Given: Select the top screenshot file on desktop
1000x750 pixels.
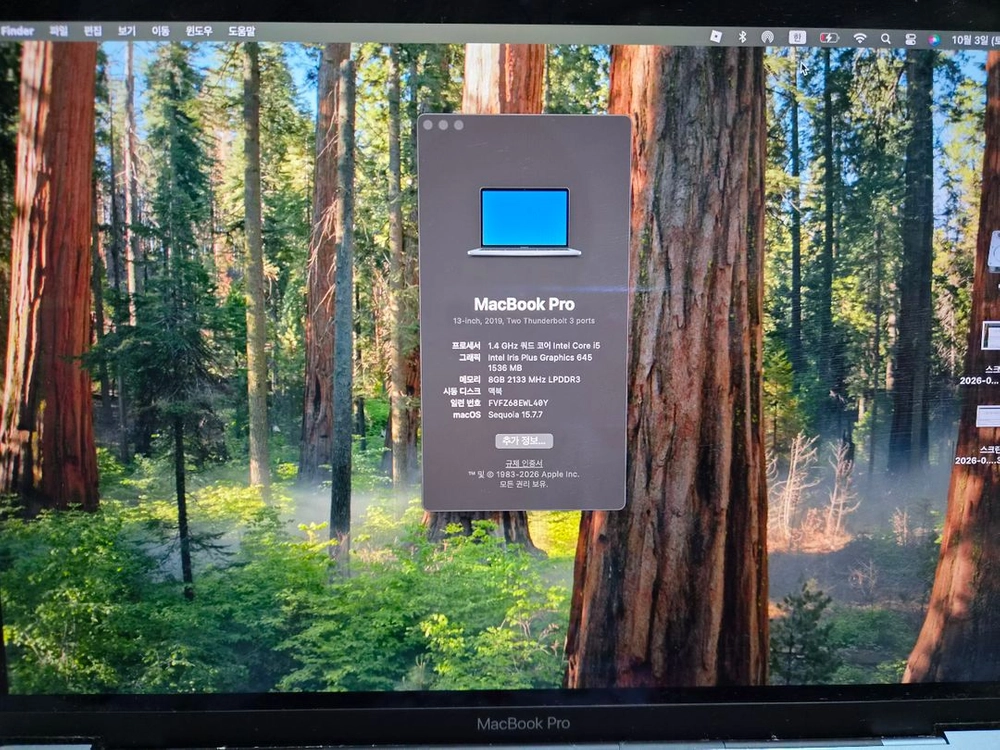Looking at the screenshot, I should (x=990, y=335).
